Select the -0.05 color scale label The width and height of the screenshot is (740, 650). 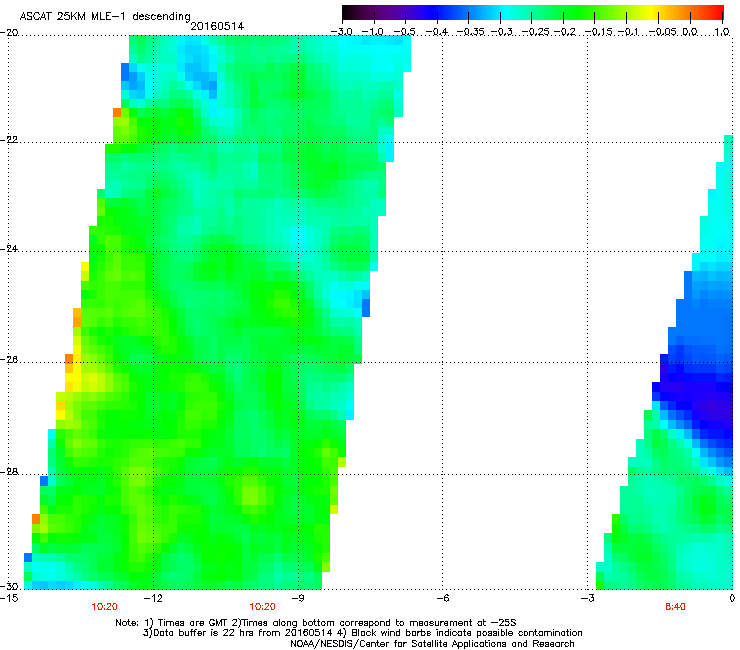[663, 32]
